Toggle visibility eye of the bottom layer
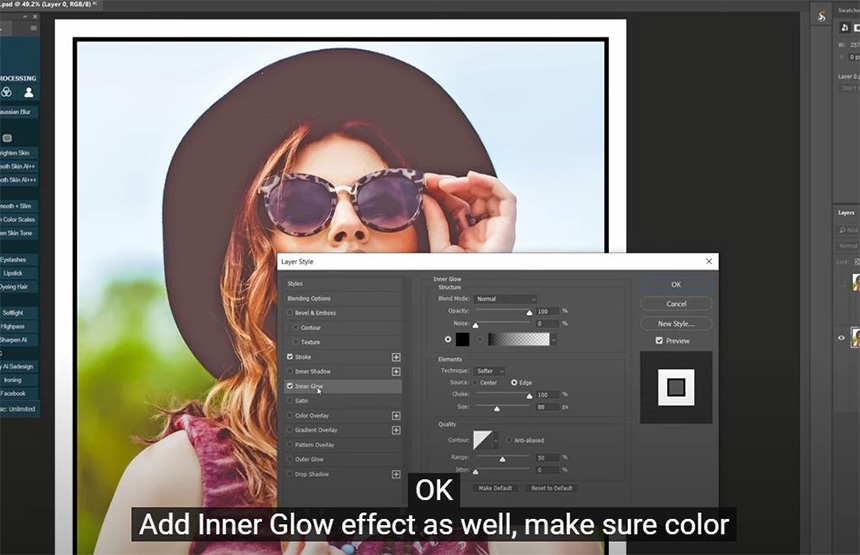The height and width of the screenshot is (555, 860). click(841, 338)
